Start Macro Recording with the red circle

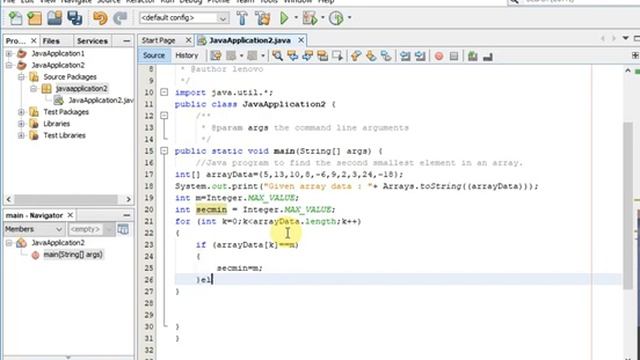pyautogui.click(x=439, y=56)
